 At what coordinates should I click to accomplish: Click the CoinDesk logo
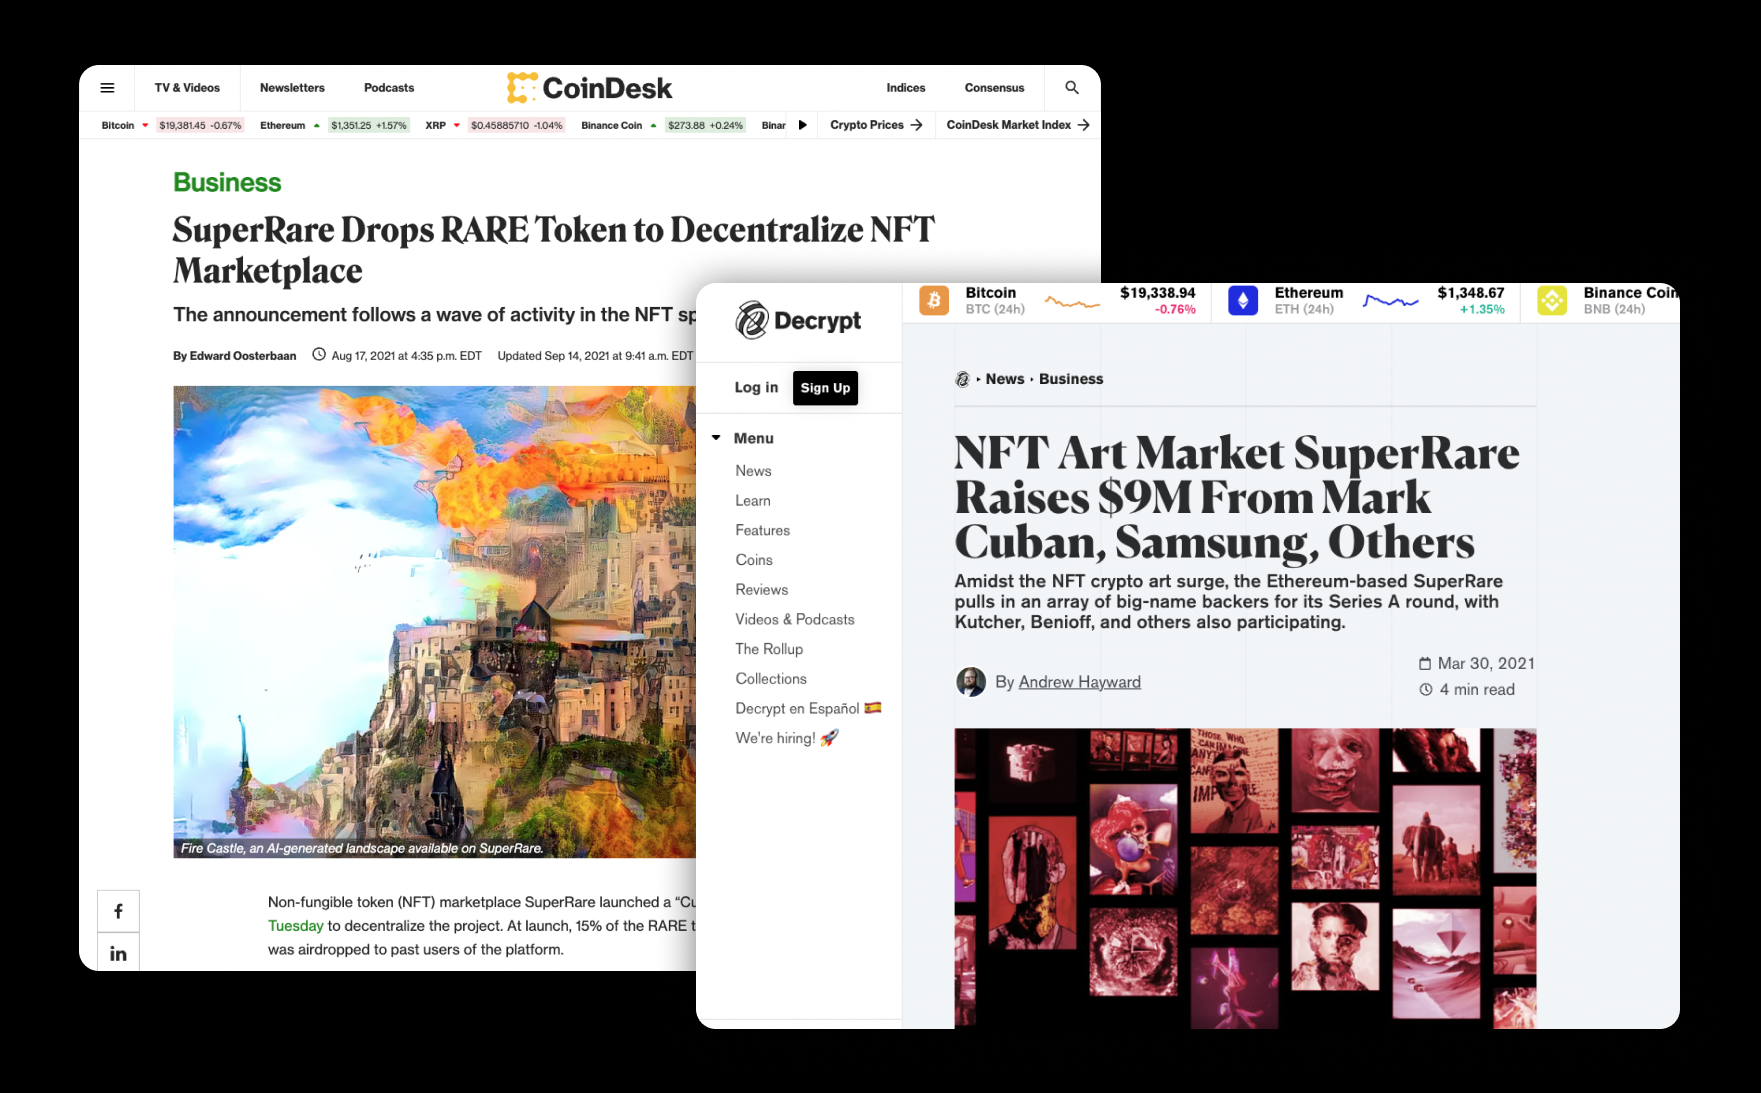pos(589,88)
